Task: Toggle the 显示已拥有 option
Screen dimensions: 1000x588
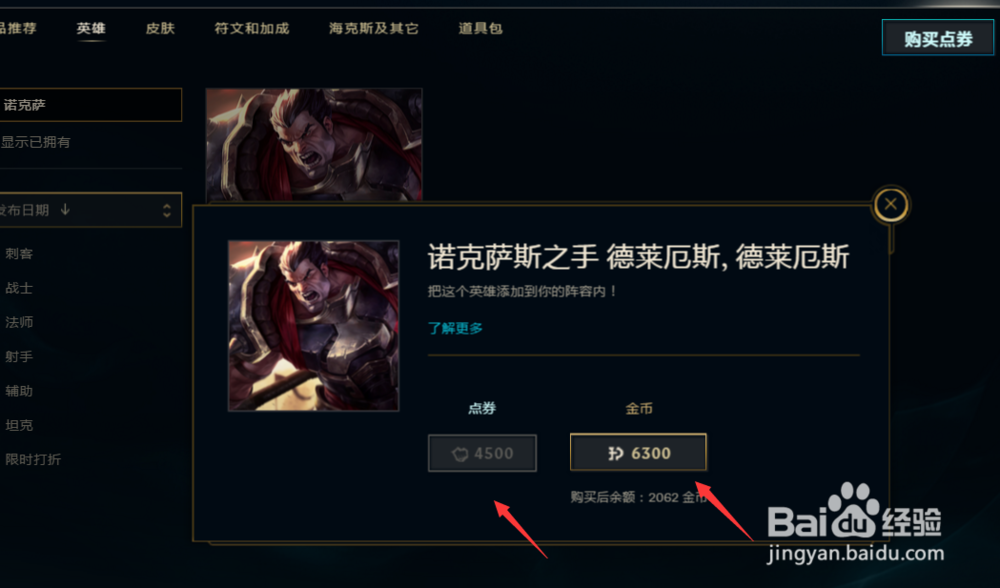Action: (35, 142)
